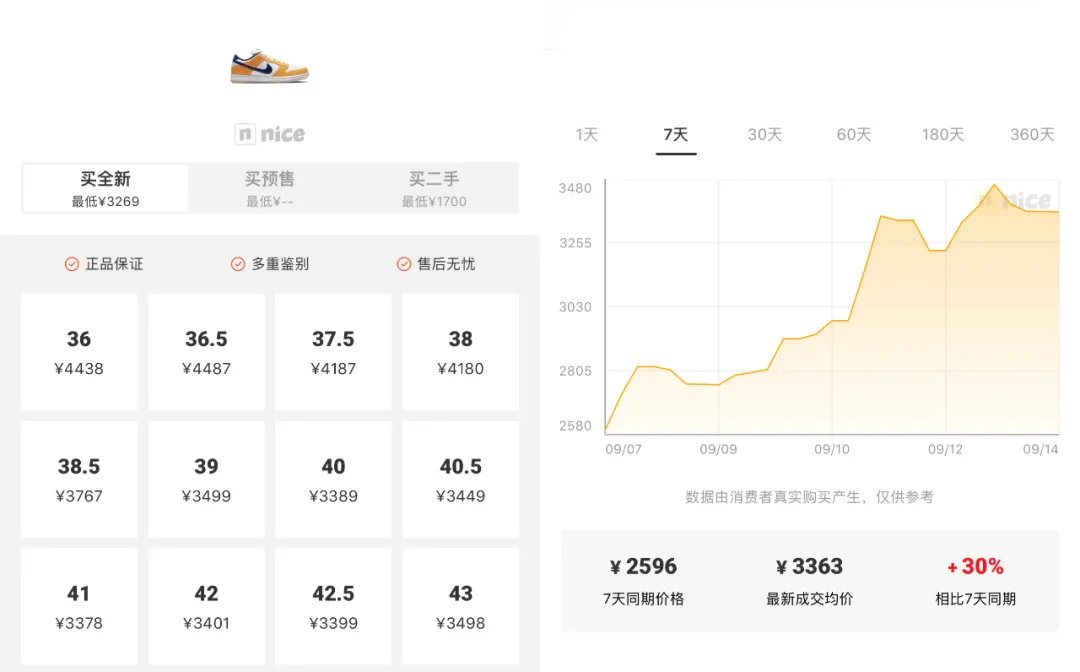
Task: Click the 正品保证 checkmark icon
Action: (x=72, y=264)
